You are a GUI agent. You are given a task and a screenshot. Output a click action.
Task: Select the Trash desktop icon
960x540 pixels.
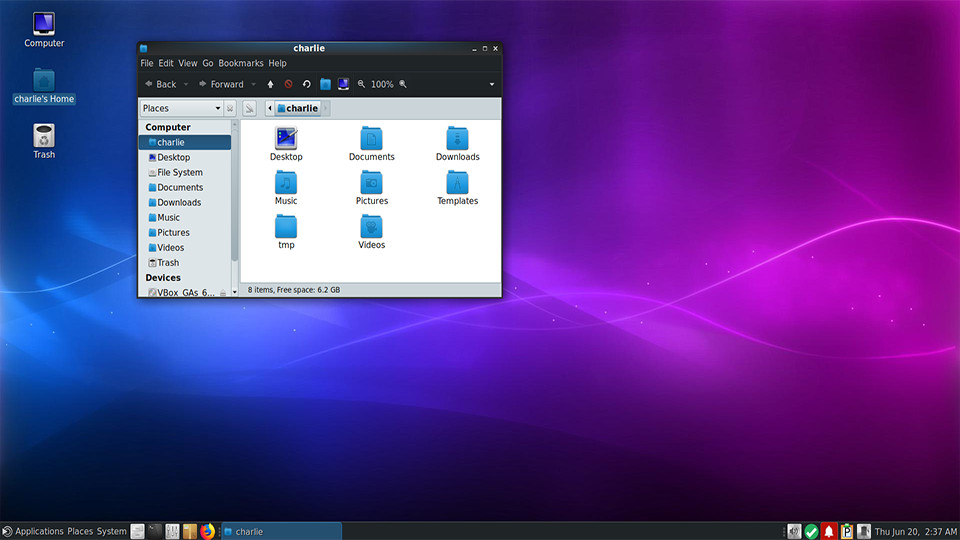click(x=43, y=141)
